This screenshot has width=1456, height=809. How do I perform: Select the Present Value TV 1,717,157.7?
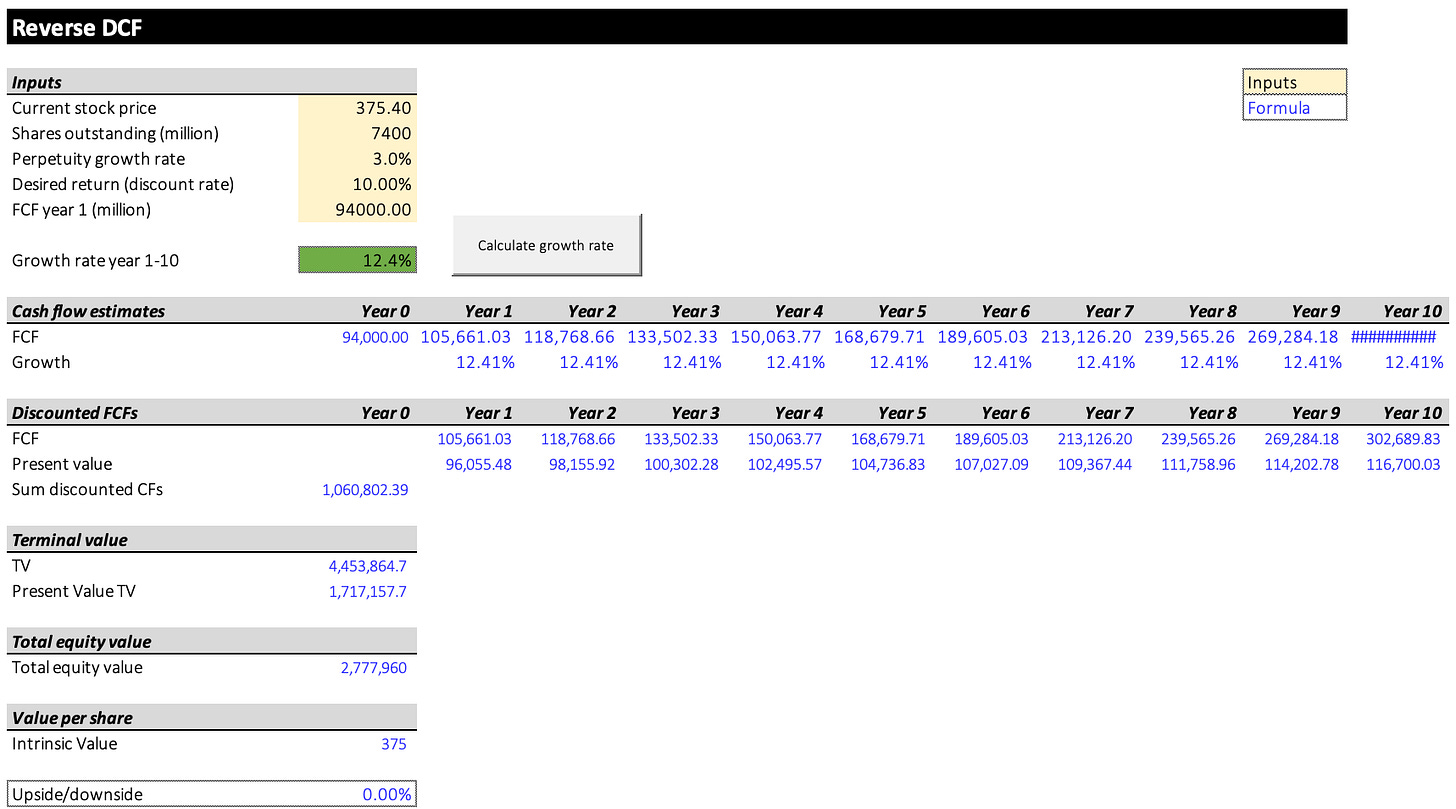click(x=367, y=591)
